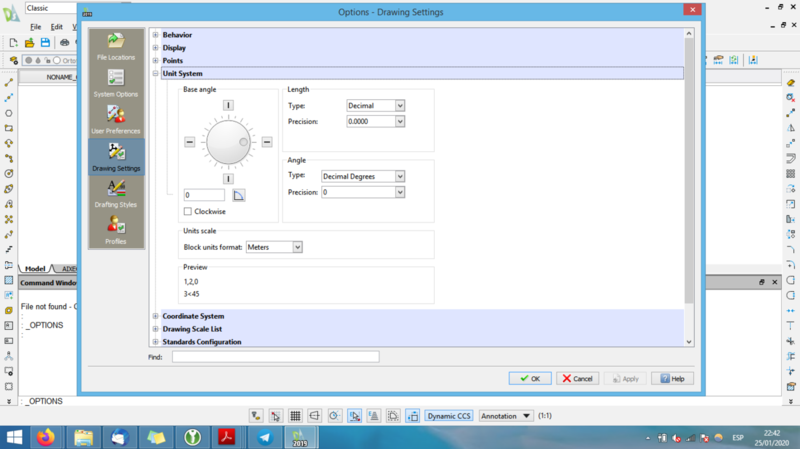This screenshot has height=449, width=800.
Task: Toggle Dynamic CCS in status bar
Action: click(x=449, y=415)
